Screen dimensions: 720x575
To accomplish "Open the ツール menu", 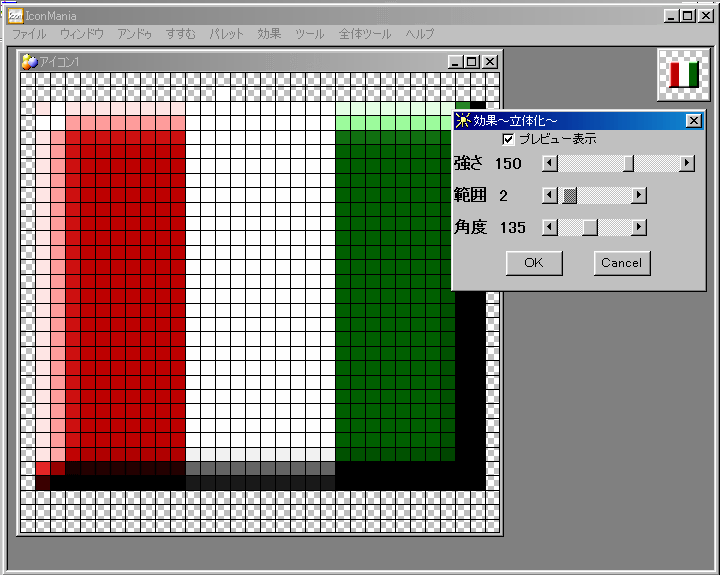I will 309,34.
